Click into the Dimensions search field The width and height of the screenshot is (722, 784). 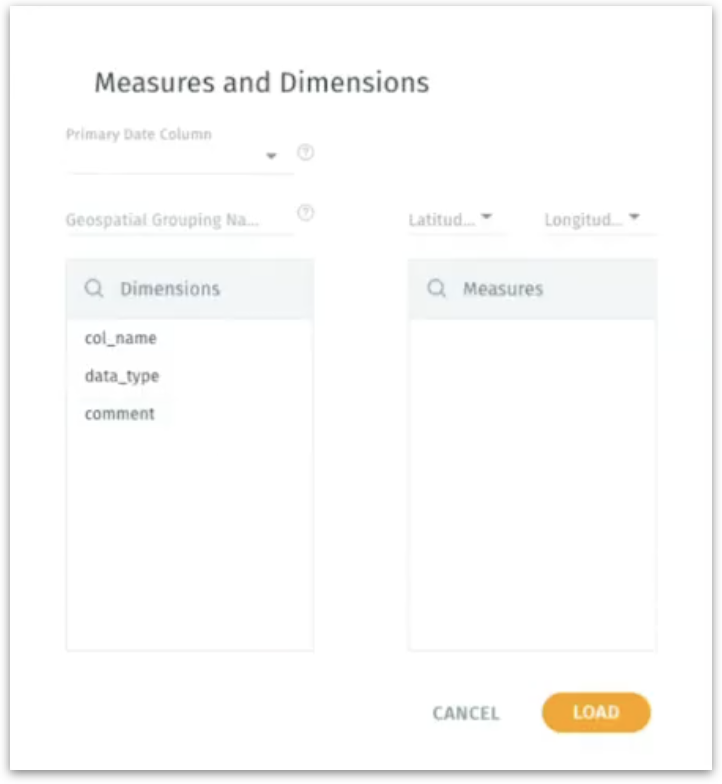click(200, 289)
